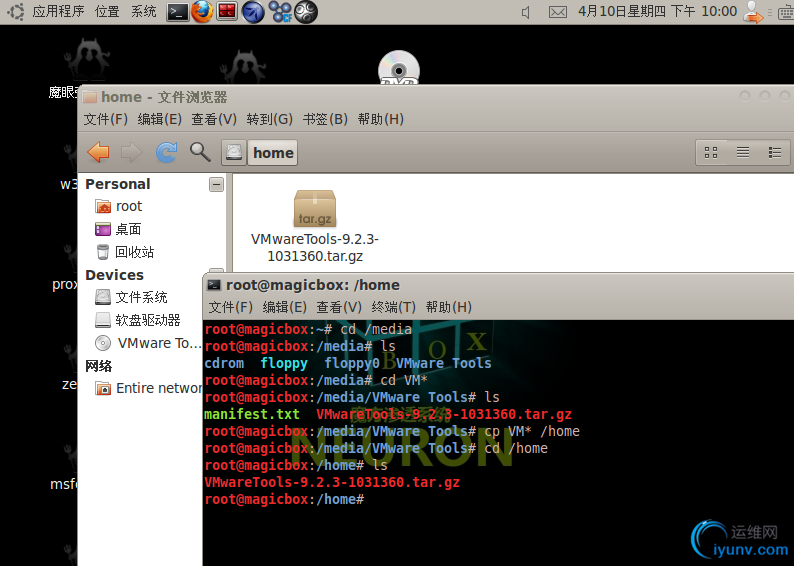794x566 pixels.
Task: Select VMware Tools disc in sidebar
Action: (x=148, y=343)
